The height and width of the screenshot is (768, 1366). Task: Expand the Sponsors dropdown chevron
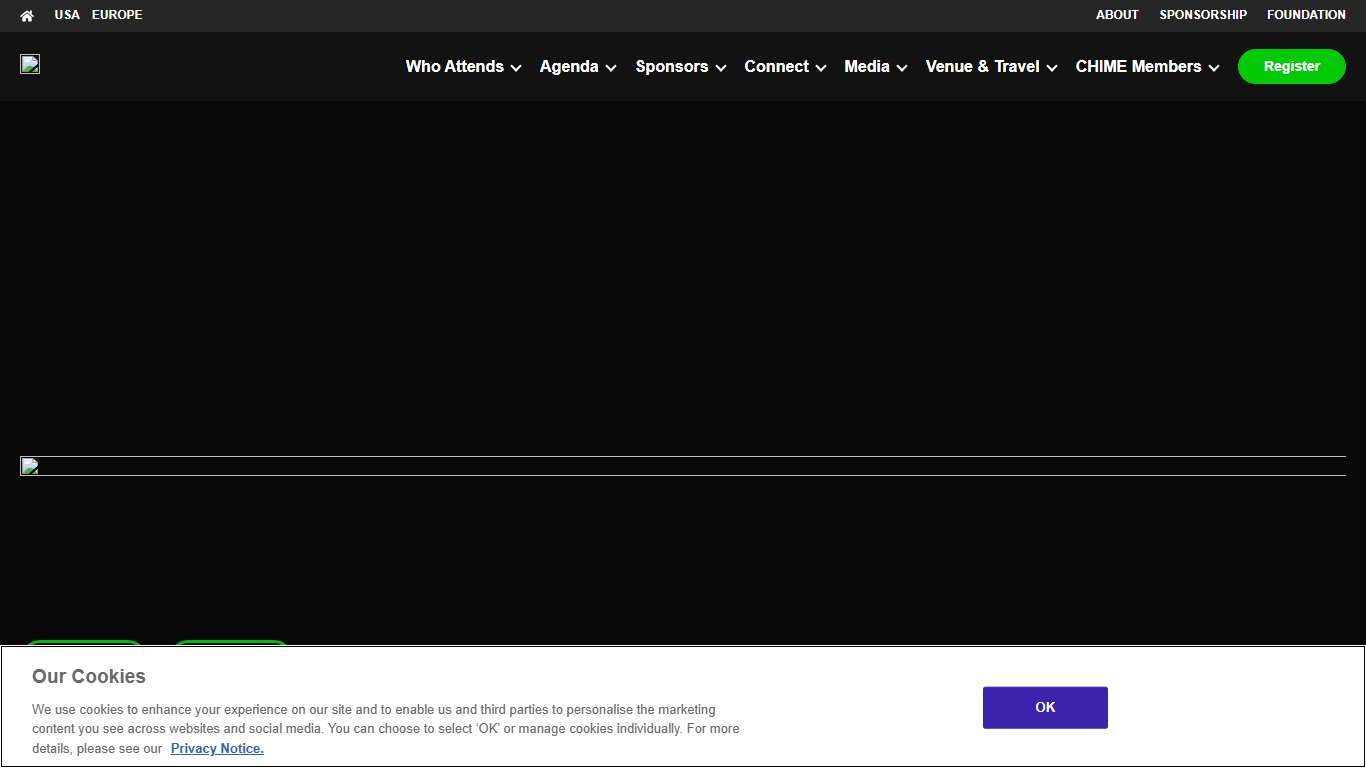coord(721,67)
